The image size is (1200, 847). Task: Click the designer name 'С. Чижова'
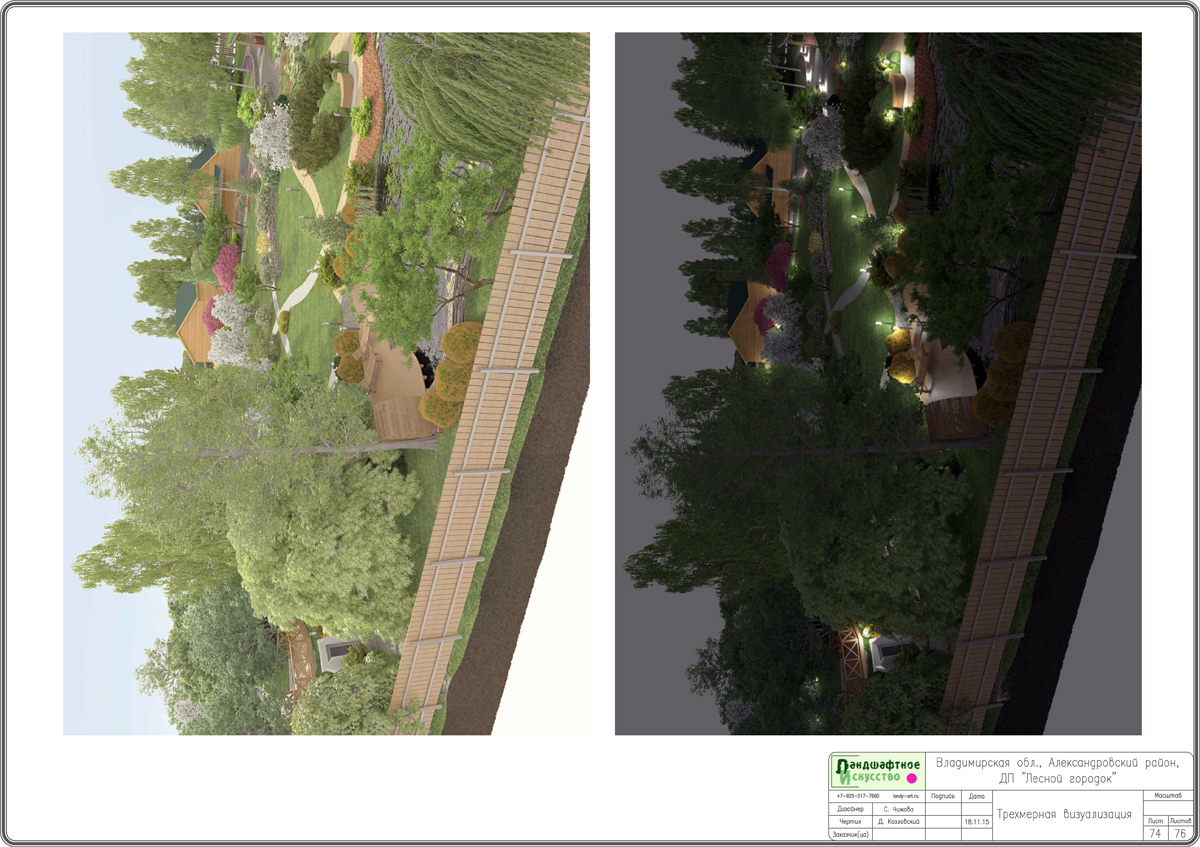pyautogui.click(x=898, y=809)
